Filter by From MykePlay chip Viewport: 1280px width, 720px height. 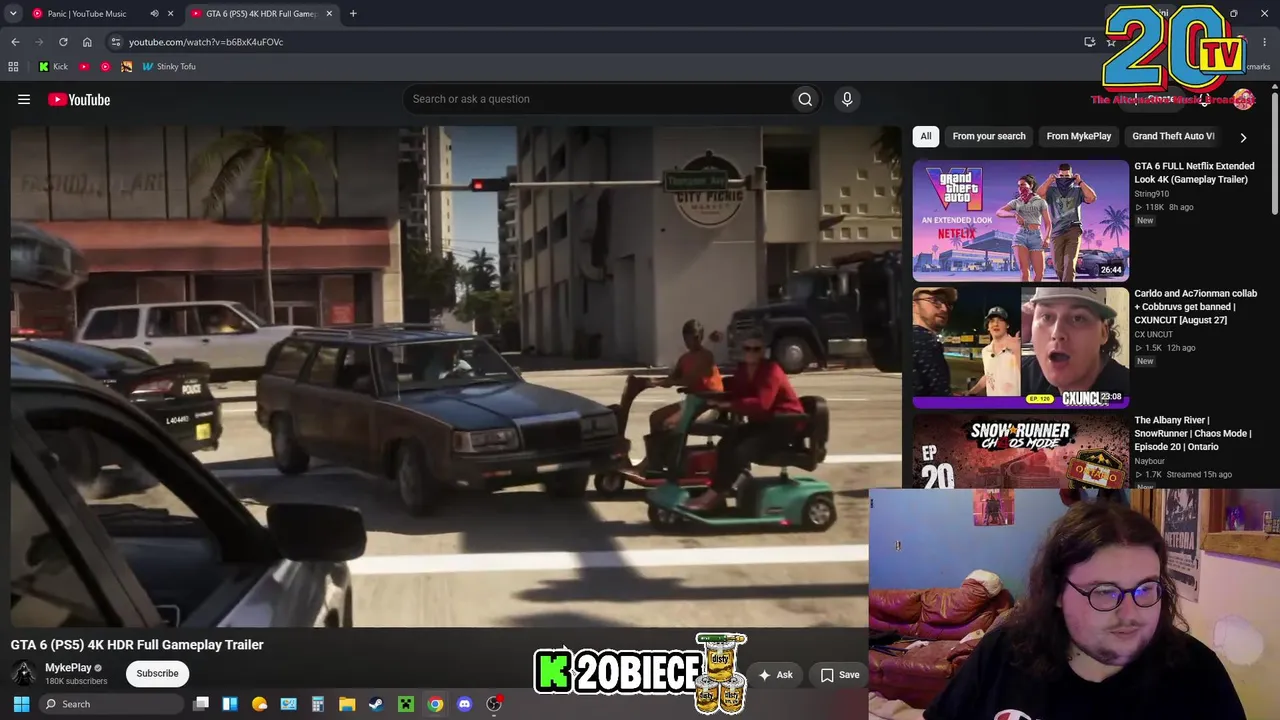[x=1079, y=136]
